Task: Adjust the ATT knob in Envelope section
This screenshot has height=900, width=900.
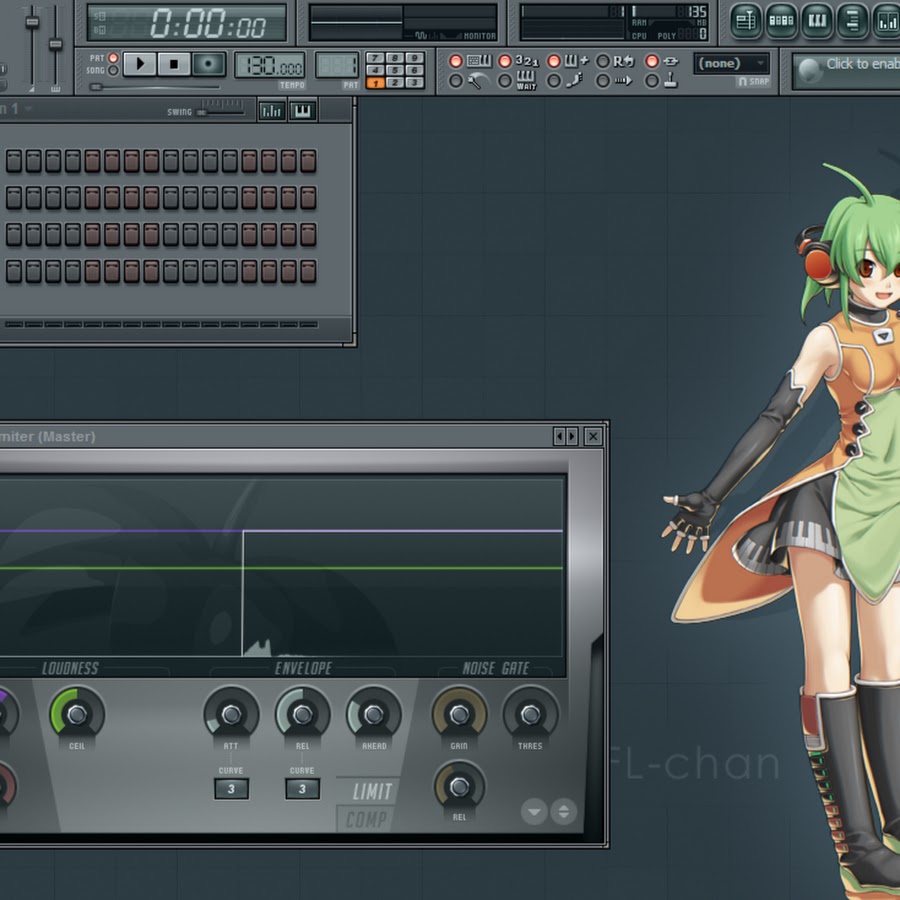Action: (231, 715)
